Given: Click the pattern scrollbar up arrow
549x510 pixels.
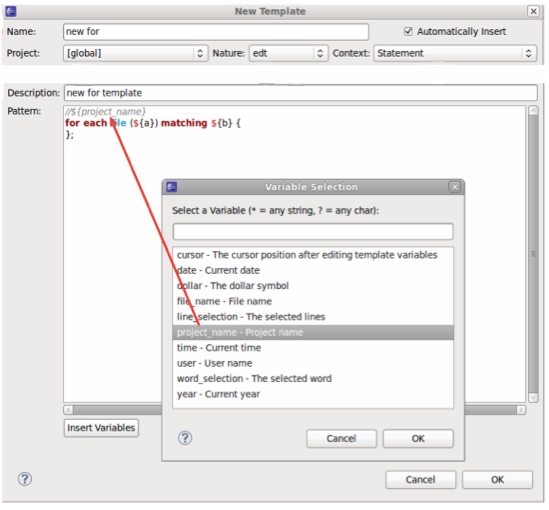Looking at the screenshot, I should coord(533,111).
